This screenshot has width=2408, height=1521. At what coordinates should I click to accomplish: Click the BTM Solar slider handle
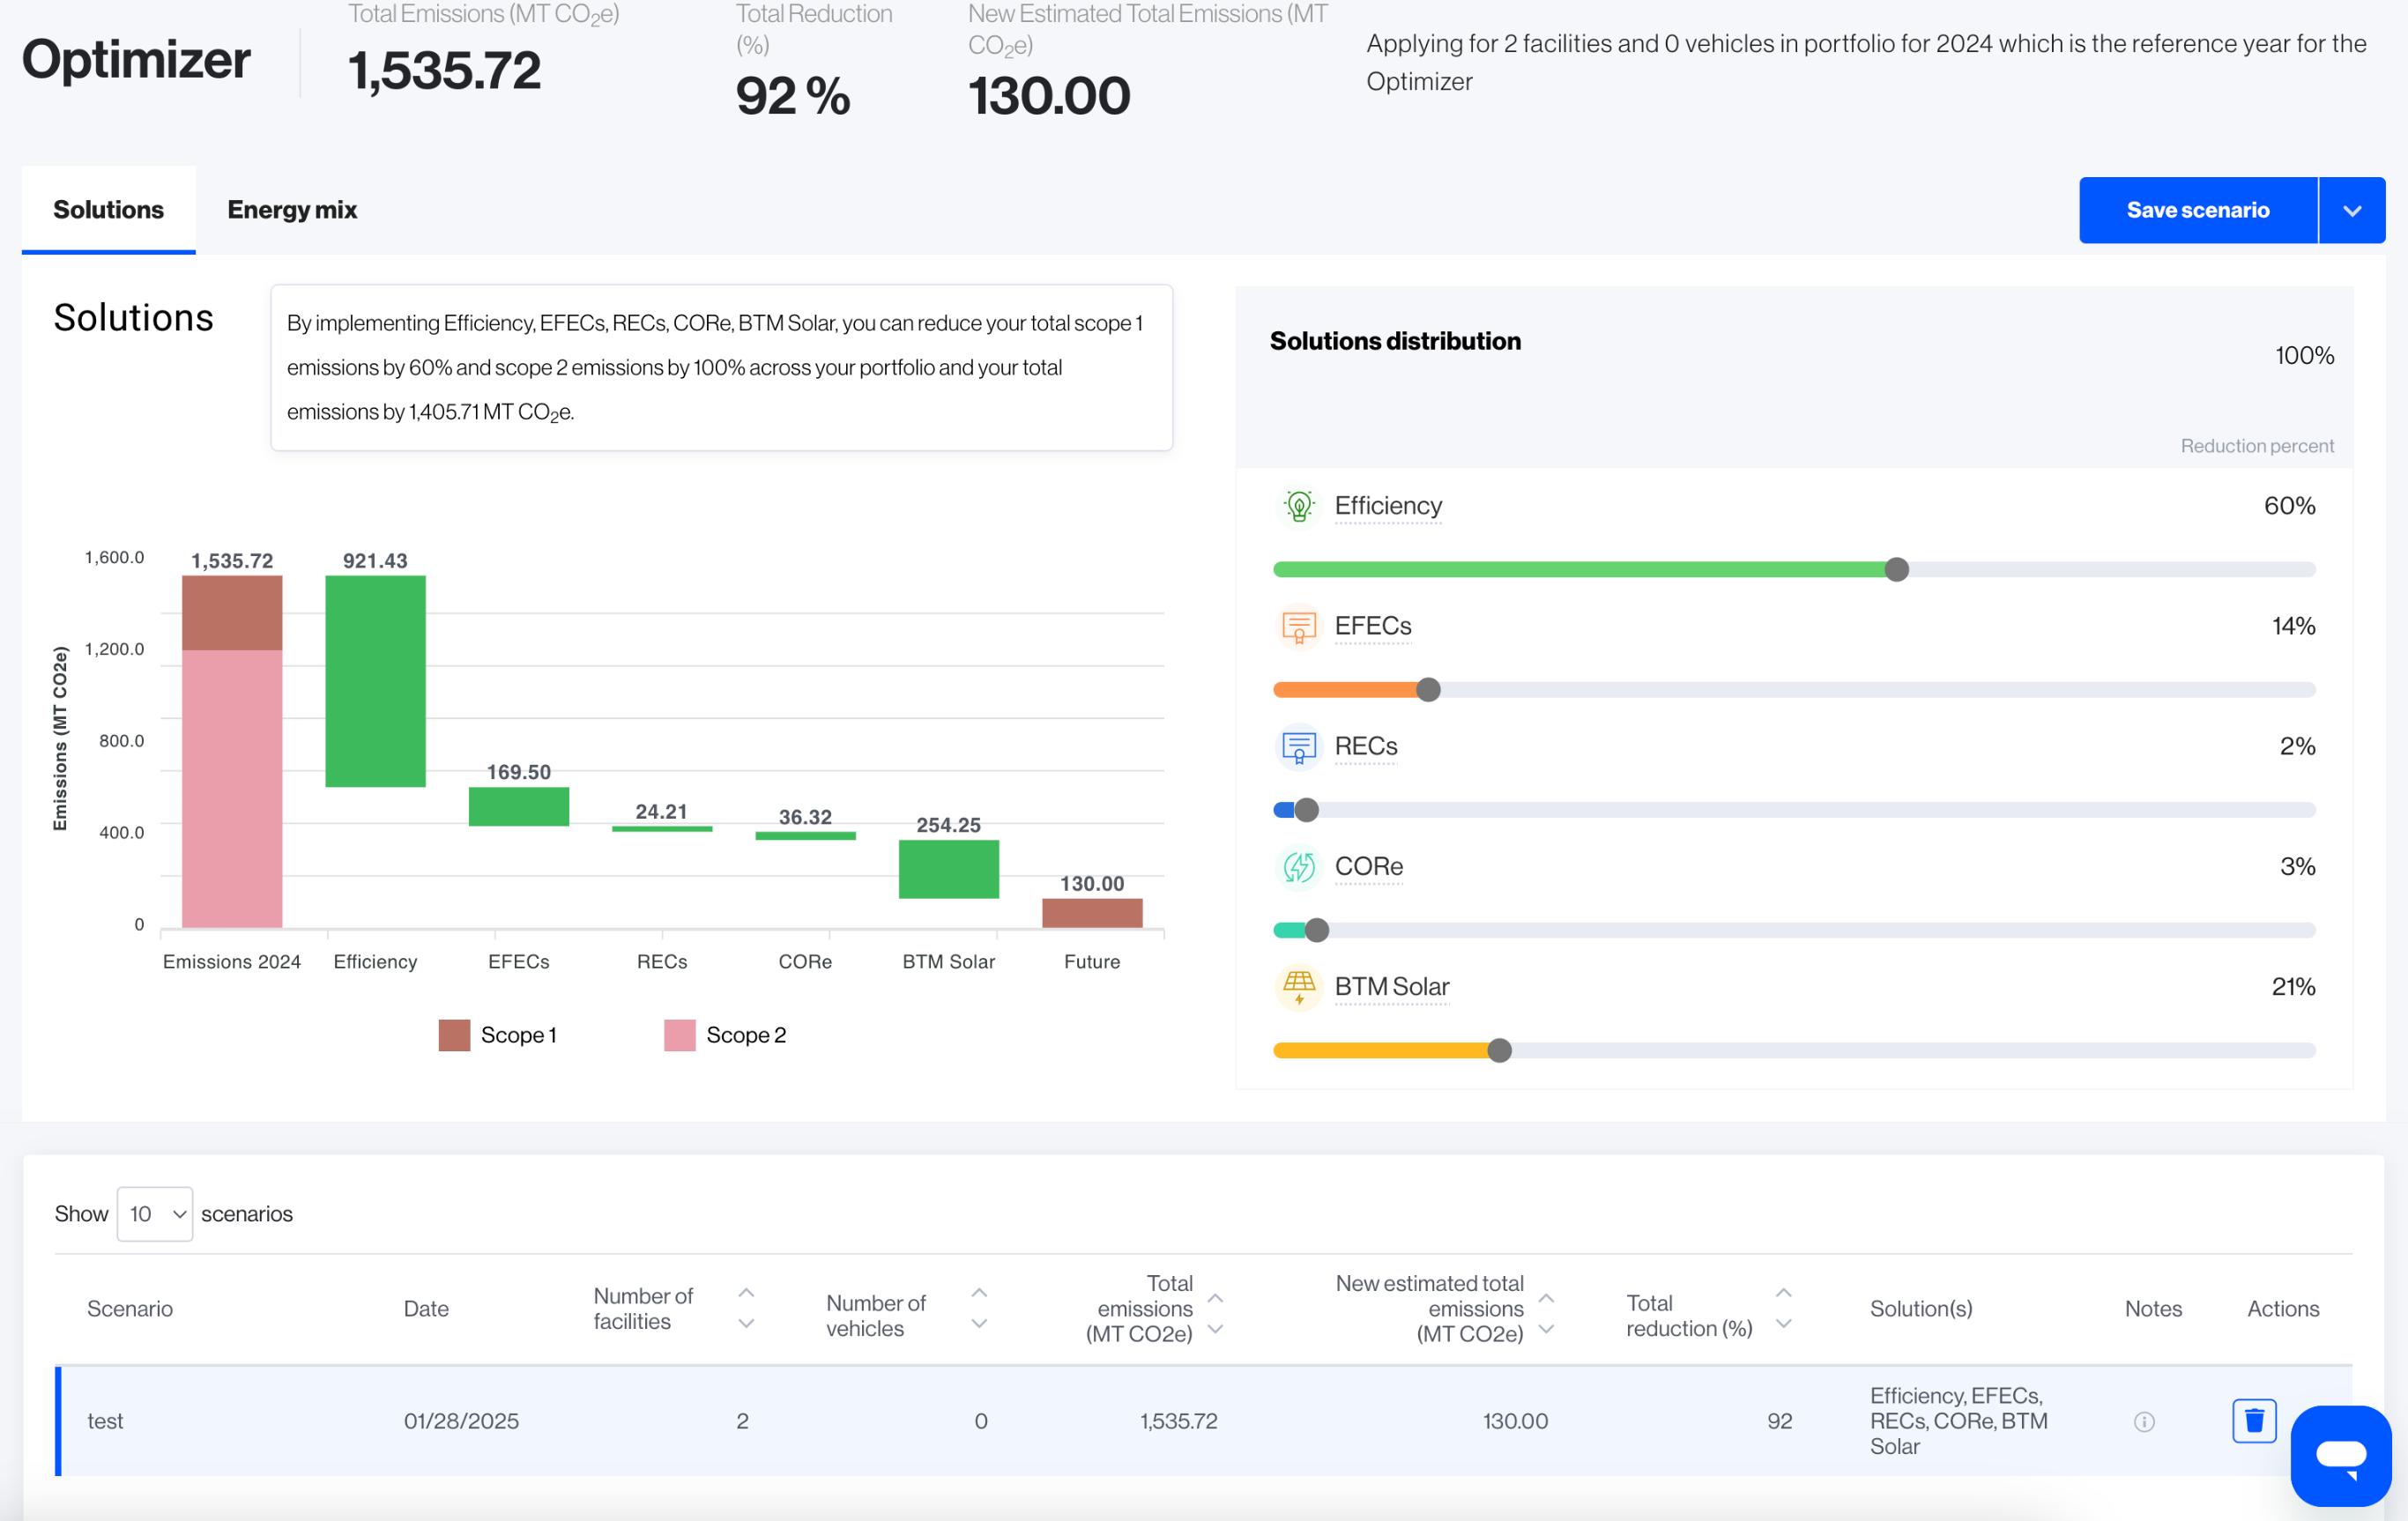(x=1499, y=1050)
